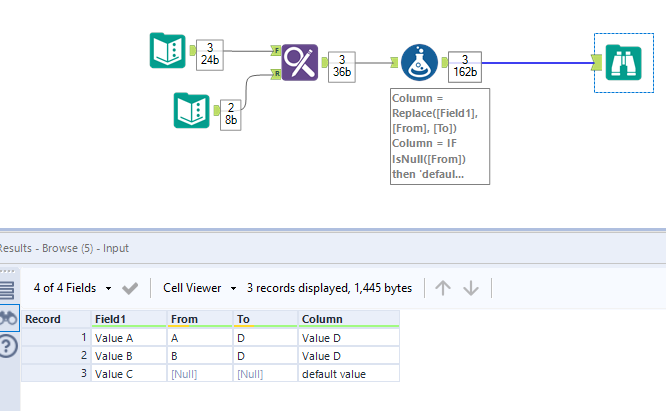Select the From cell containing 'B'

pos(200,356)
